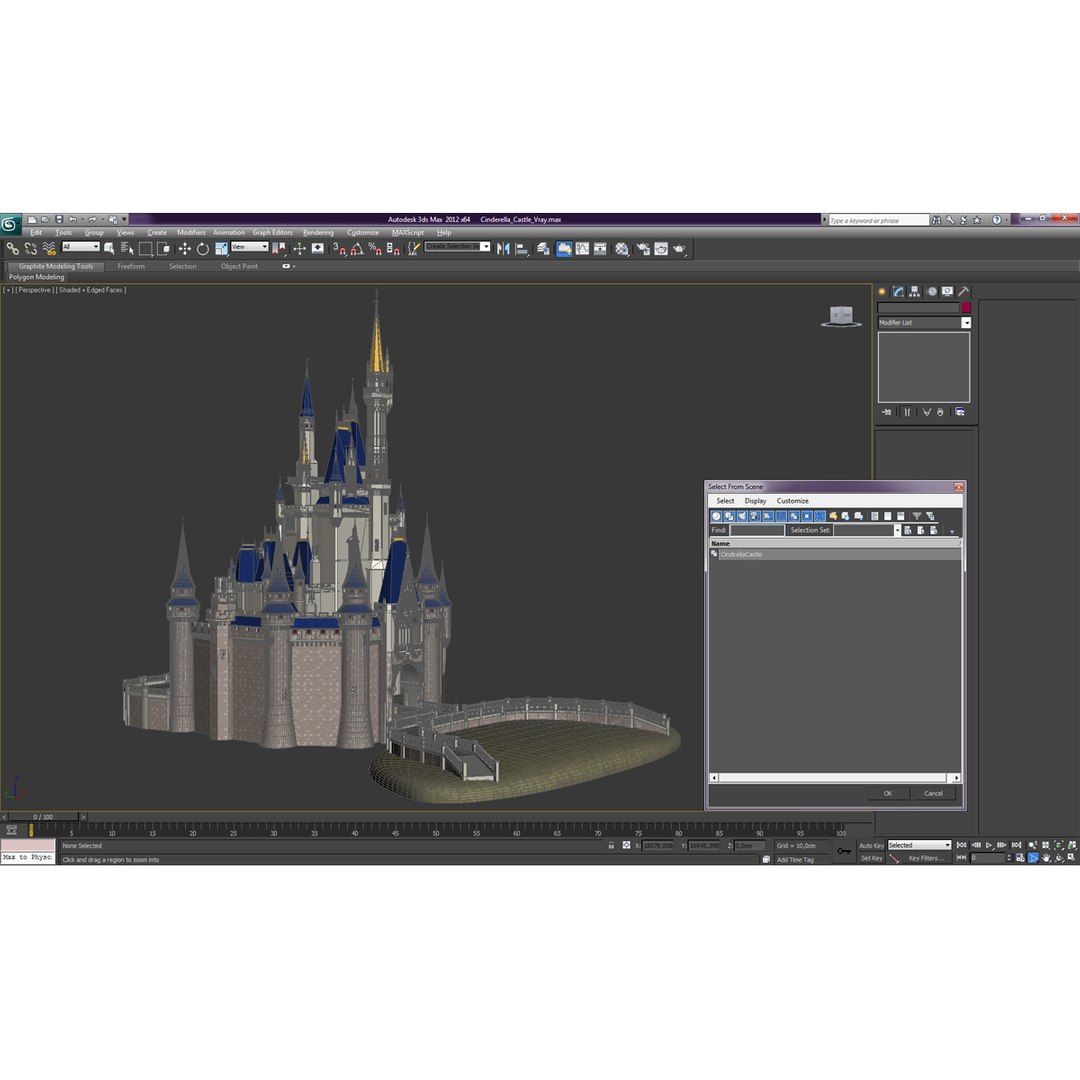1080x1080 pixels.
Task: Open the Curve Editor icon
Action: pos(583,249)
